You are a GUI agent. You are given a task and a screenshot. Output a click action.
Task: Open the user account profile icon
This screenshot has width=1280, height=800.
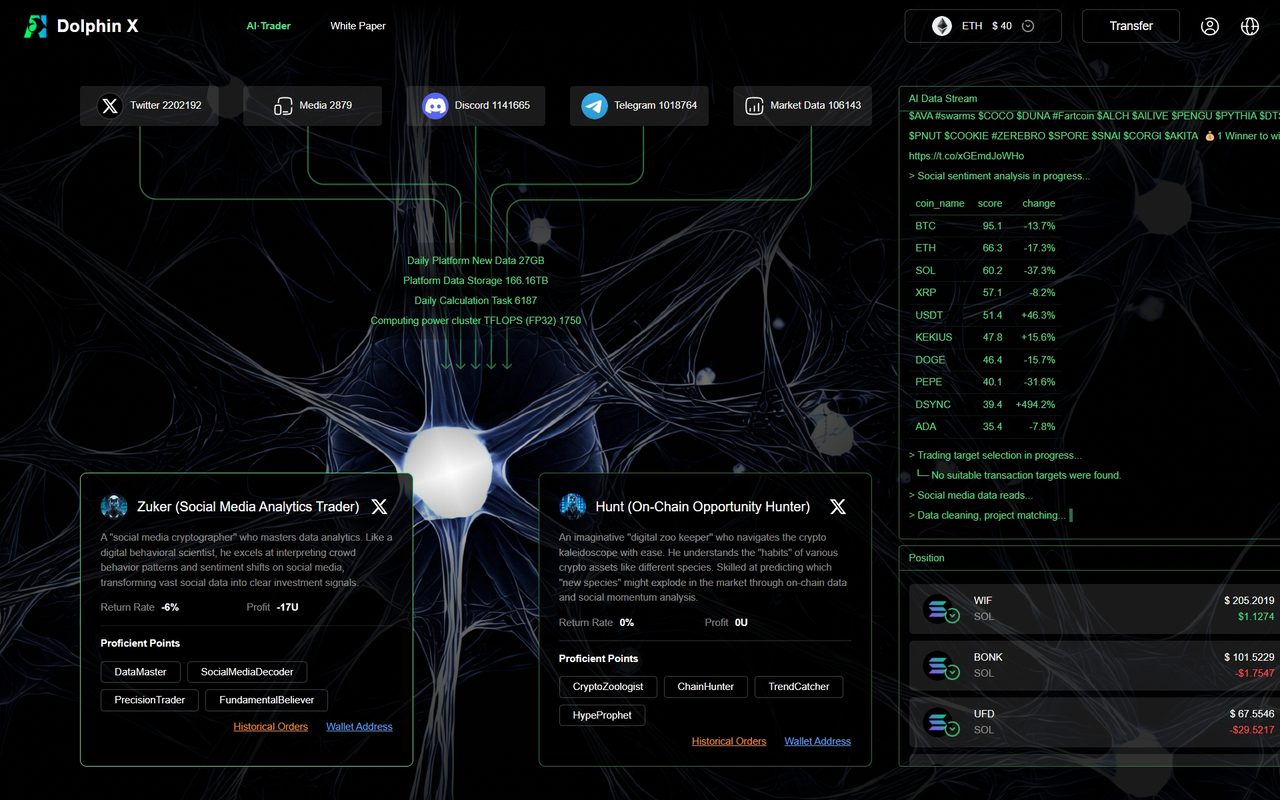tap(1210, 26)
